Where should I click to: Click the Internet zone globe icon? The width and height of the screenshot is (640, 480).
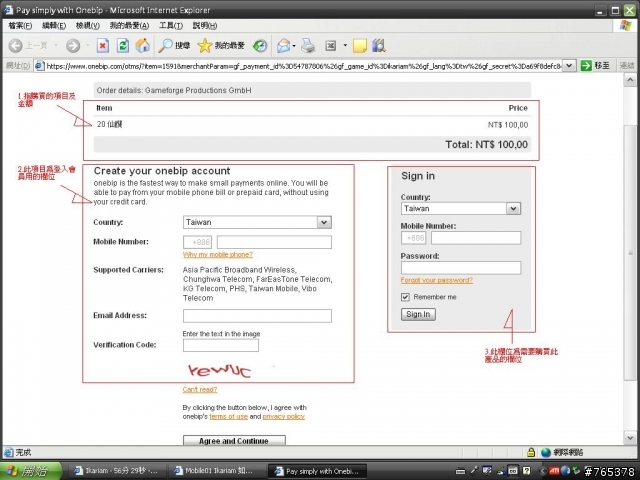point(546,452)
